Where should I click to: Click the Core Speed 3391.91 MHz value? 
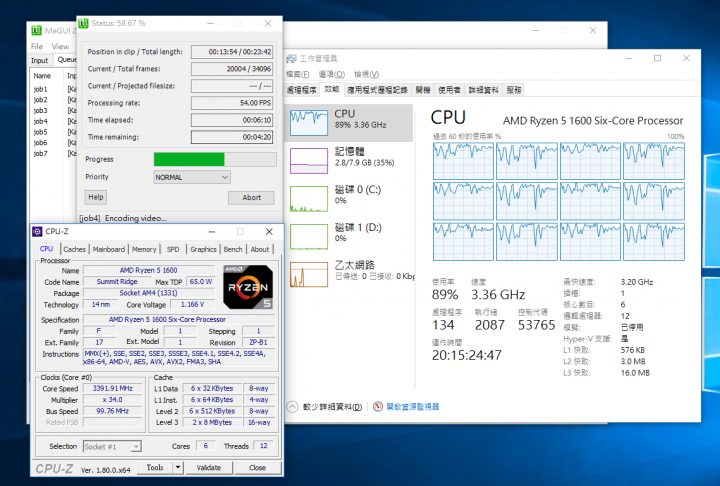pyautogui.click(x=112, y=389)
